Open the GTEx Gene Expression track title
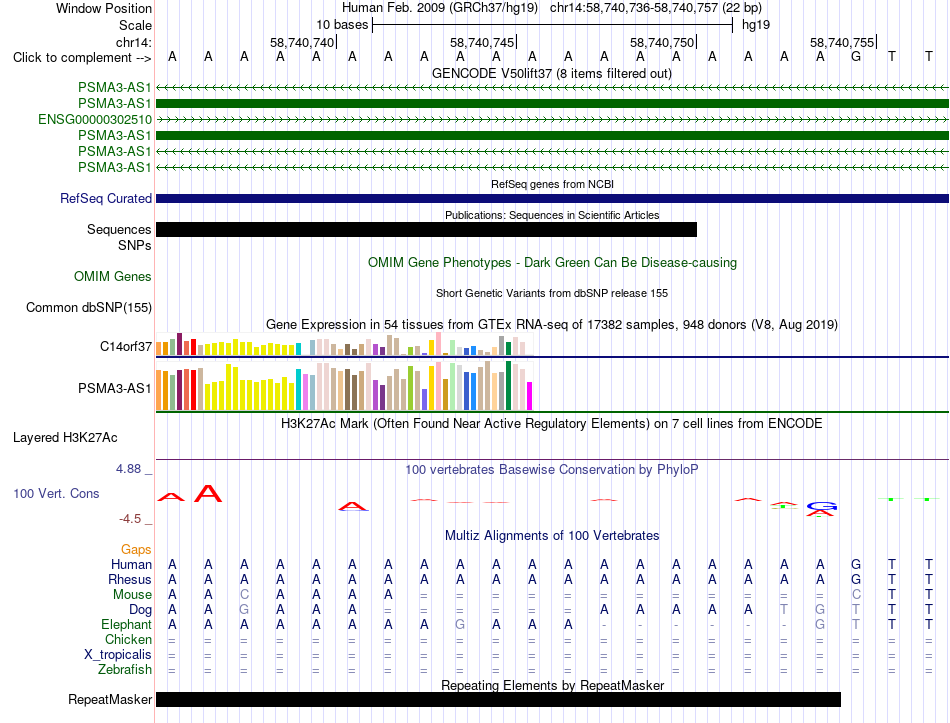 [x=552, y=324]
